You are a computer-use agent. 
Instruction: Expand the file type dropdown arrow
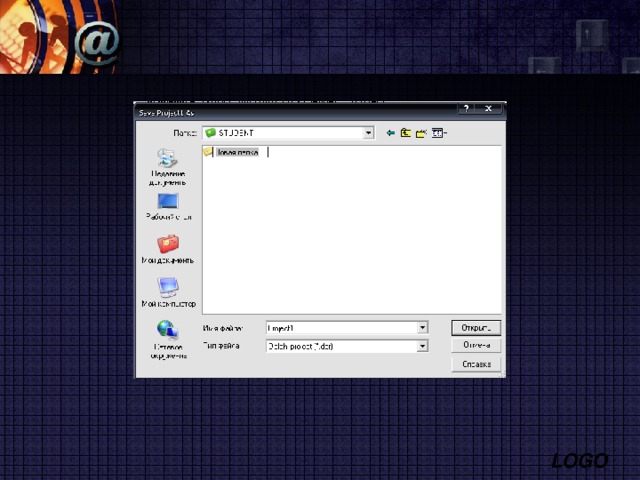[422, 346]
